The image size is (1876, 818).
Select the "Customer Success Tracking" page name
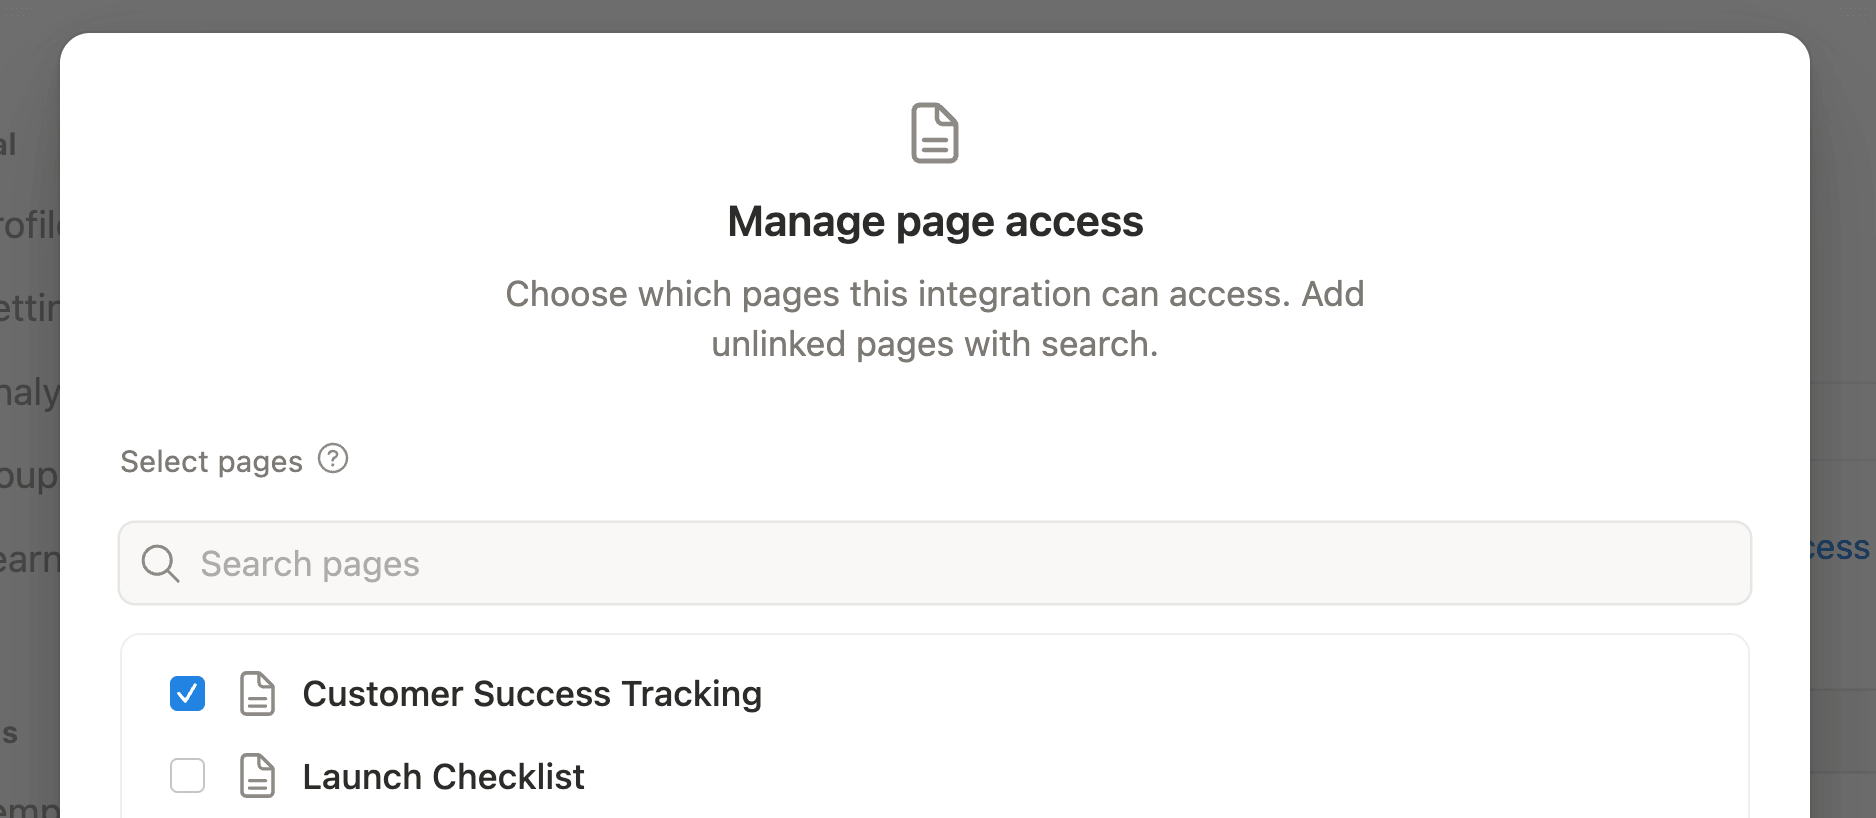click(532, 693)
